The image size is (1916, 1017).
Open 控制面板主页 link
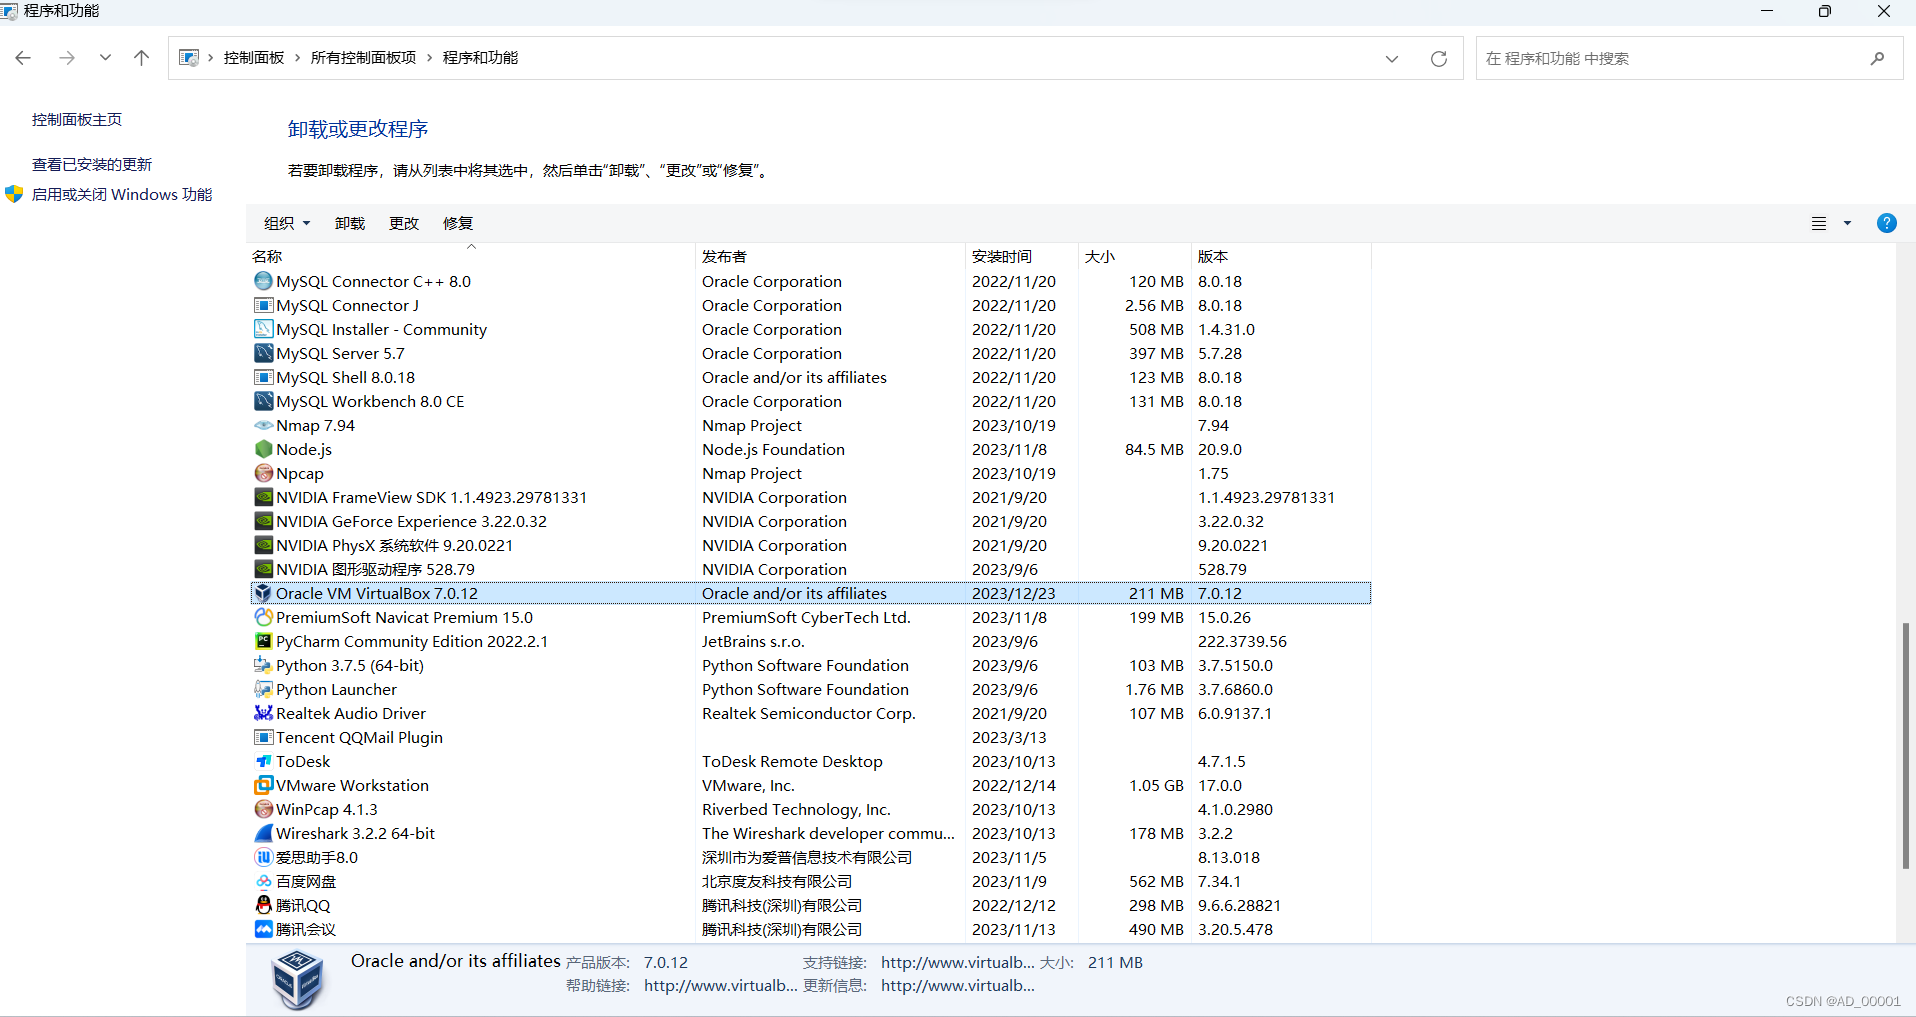(77, 119)
